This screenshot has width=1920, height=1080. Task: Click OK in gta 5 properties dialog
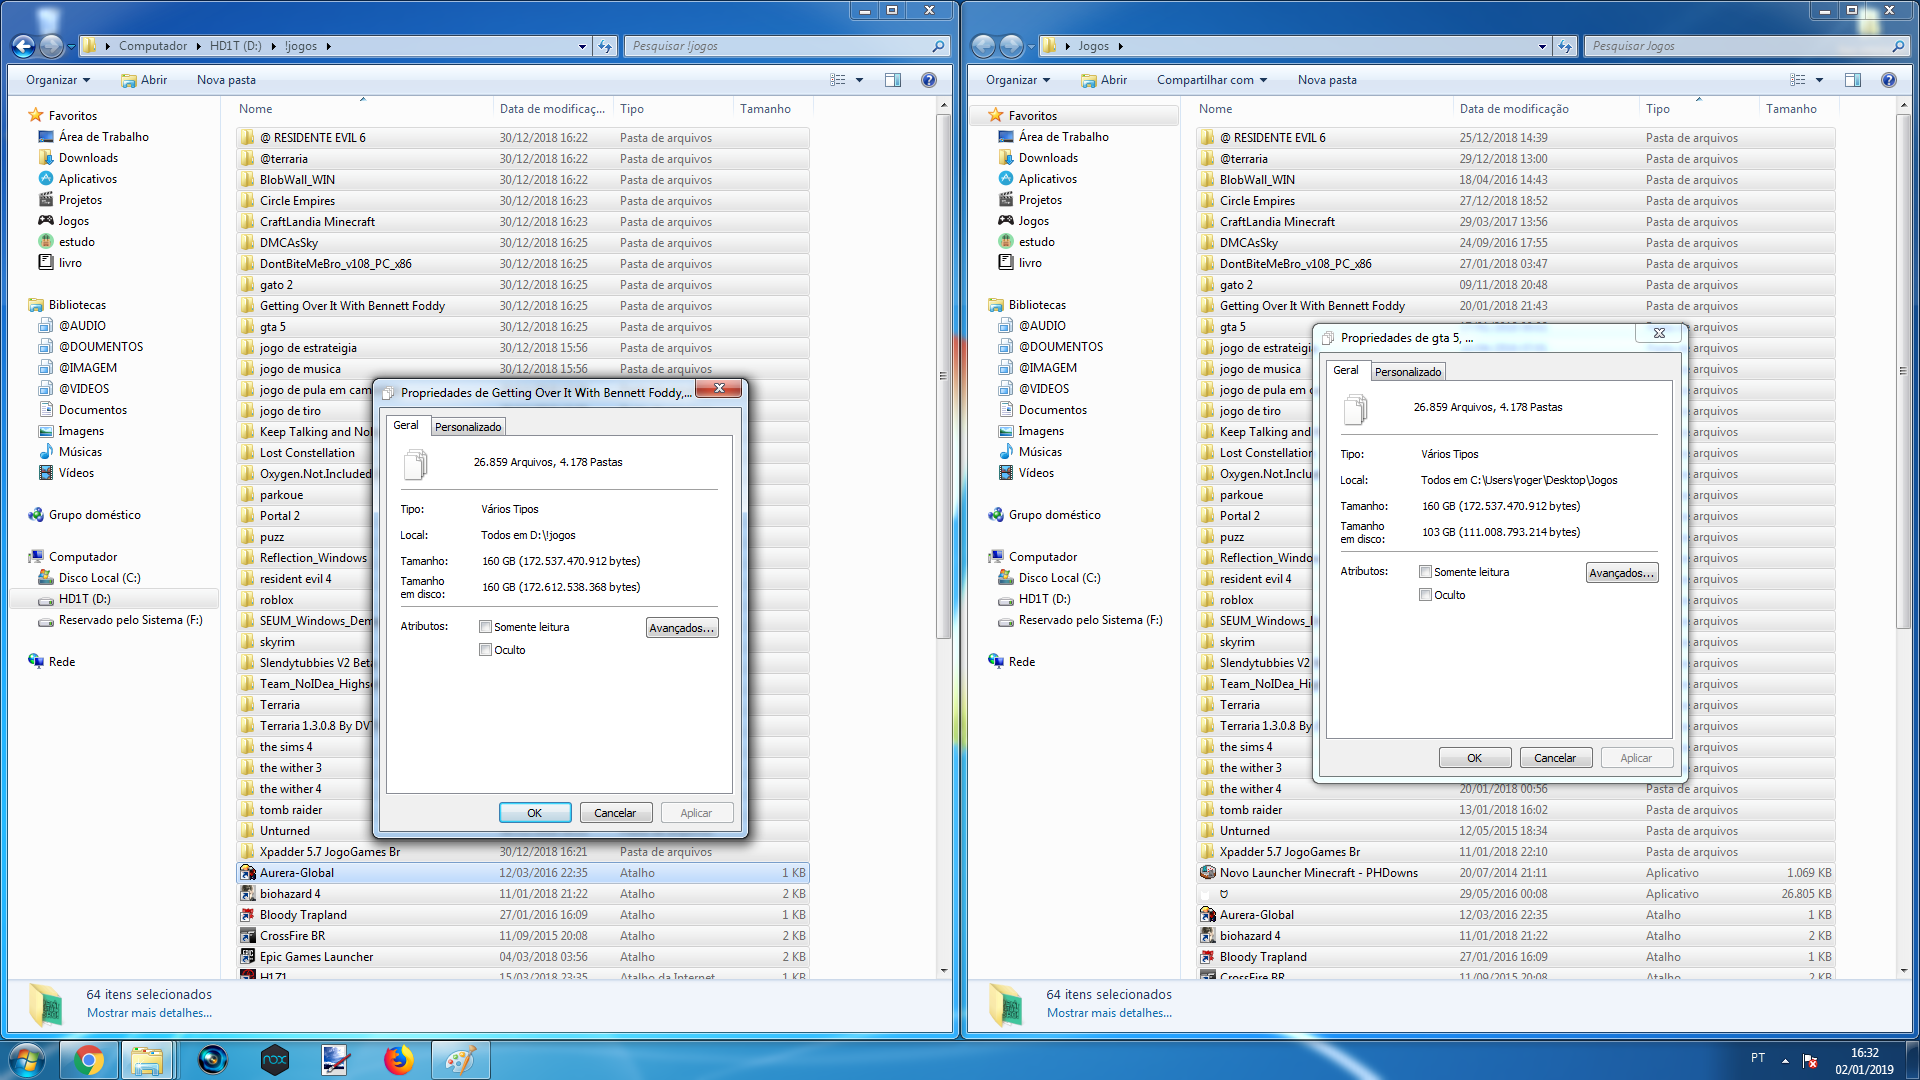click(x=1475, y=758)
